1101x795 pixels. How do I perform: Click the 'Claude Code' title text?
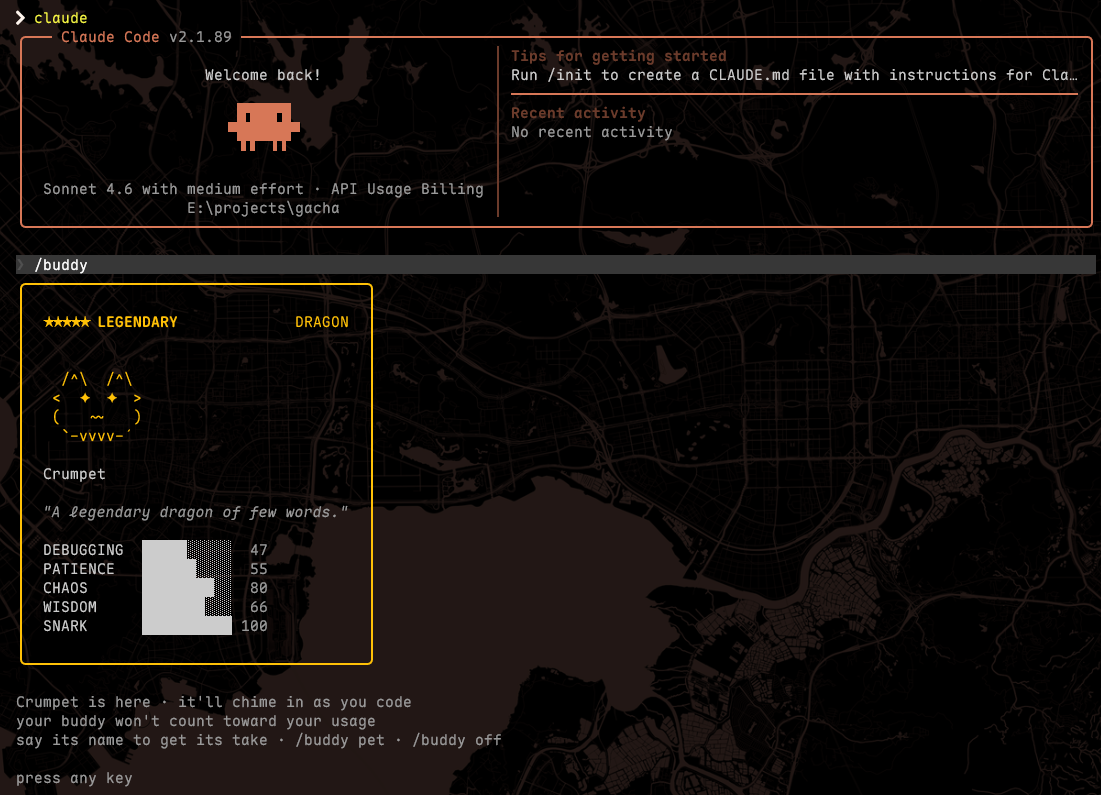(x=110, y=37)
